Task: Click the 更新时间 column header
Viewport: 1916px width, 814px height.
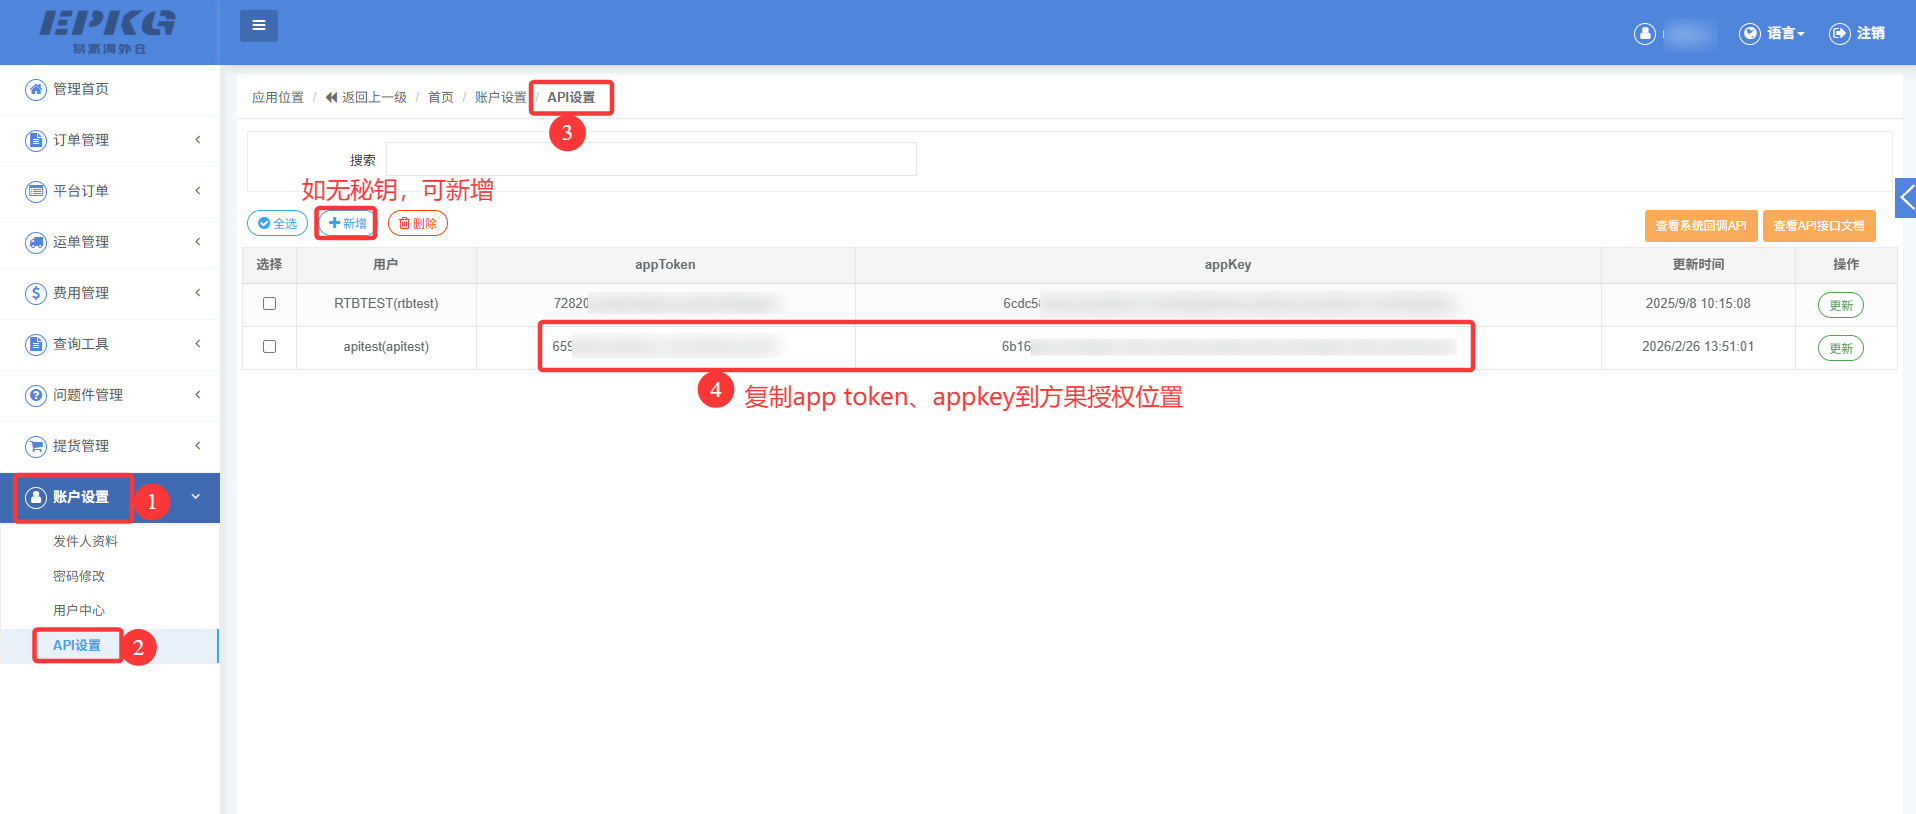Action: click(1698, 265)
